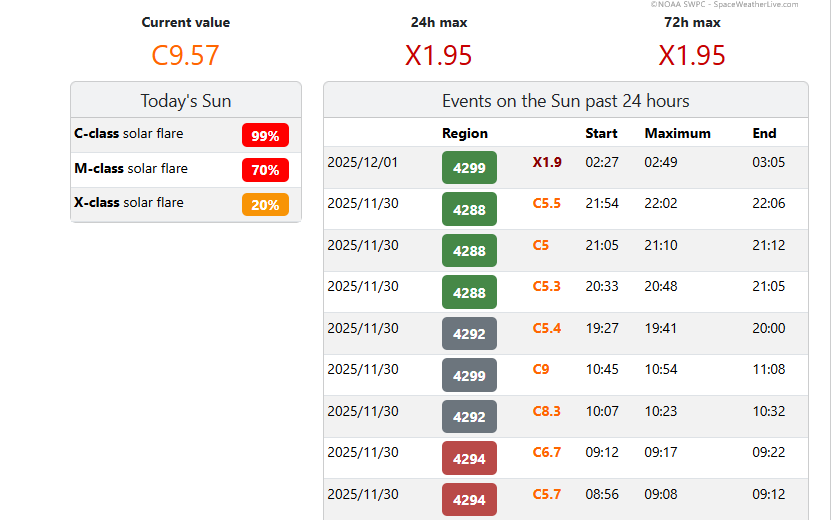
Task: Click Events on the Sun past 24 hours header
Action: pos(566,100)
